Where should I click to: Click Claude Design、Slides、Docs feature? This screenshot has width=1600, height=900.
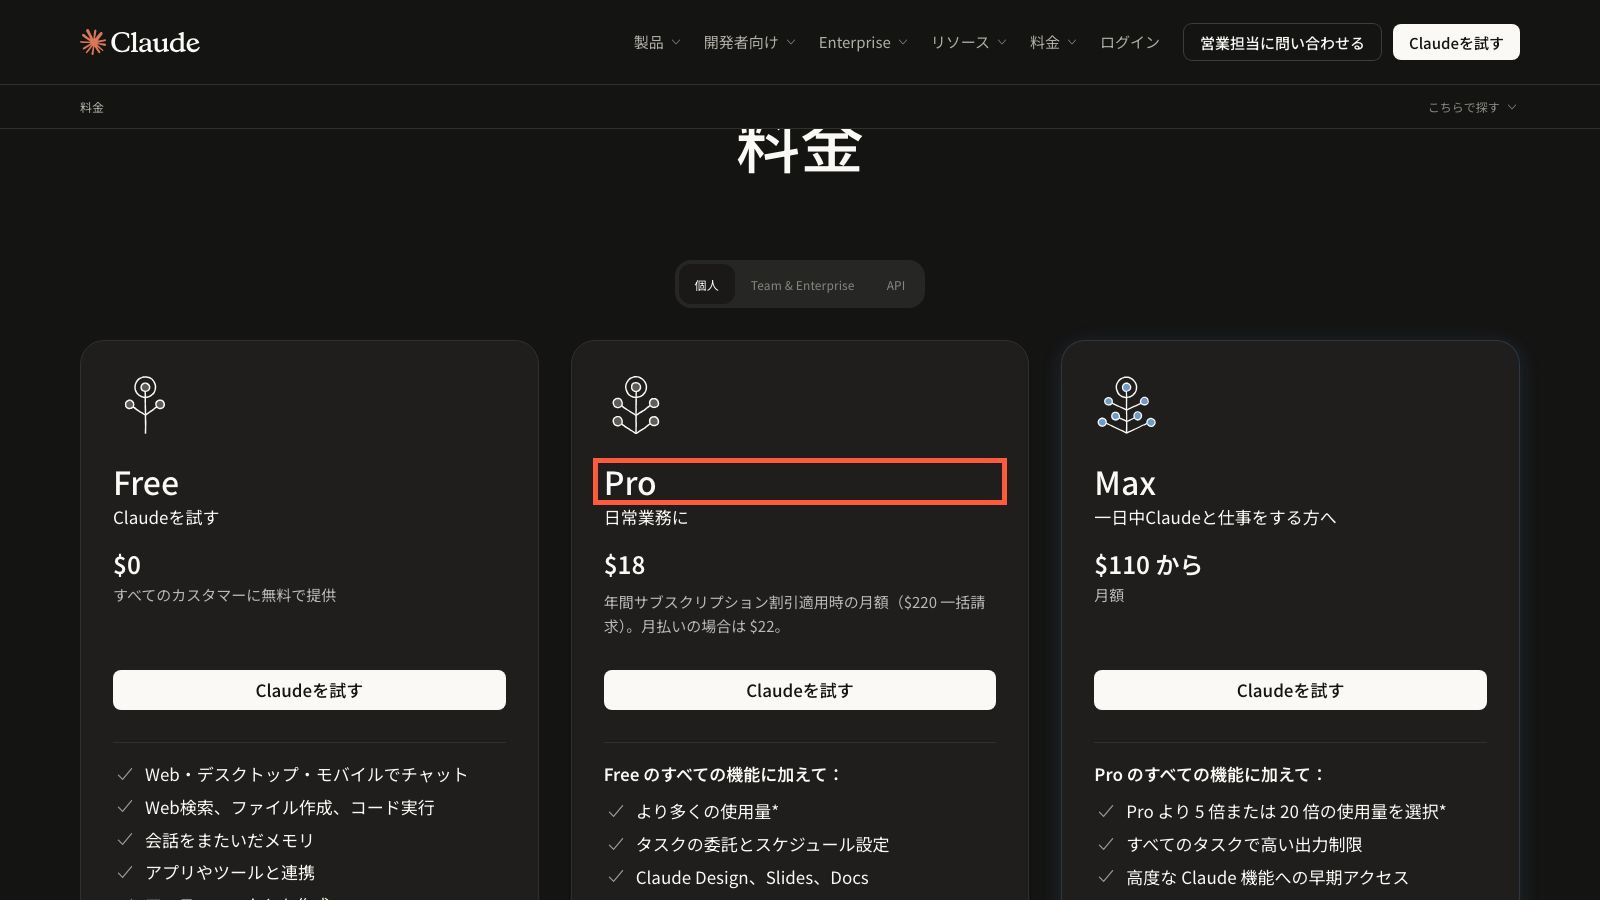pos(752,877)
